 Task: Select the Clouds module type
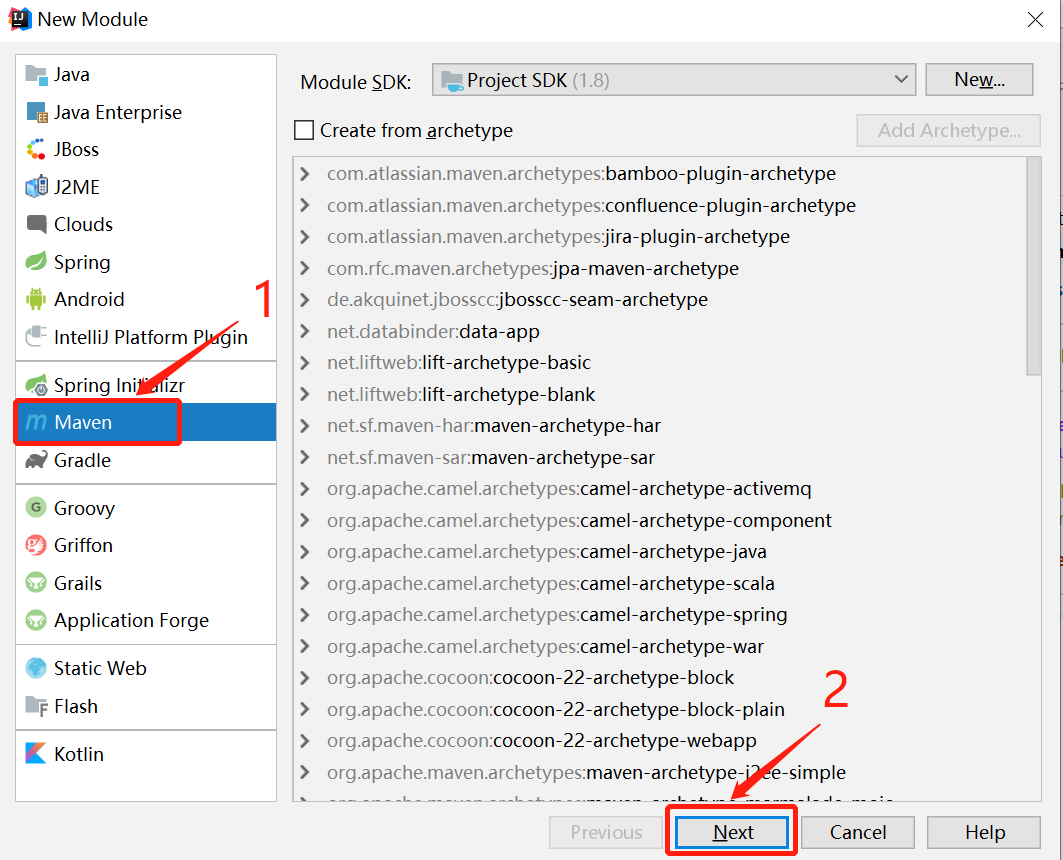pyautogui.click(x=146, y=224)
